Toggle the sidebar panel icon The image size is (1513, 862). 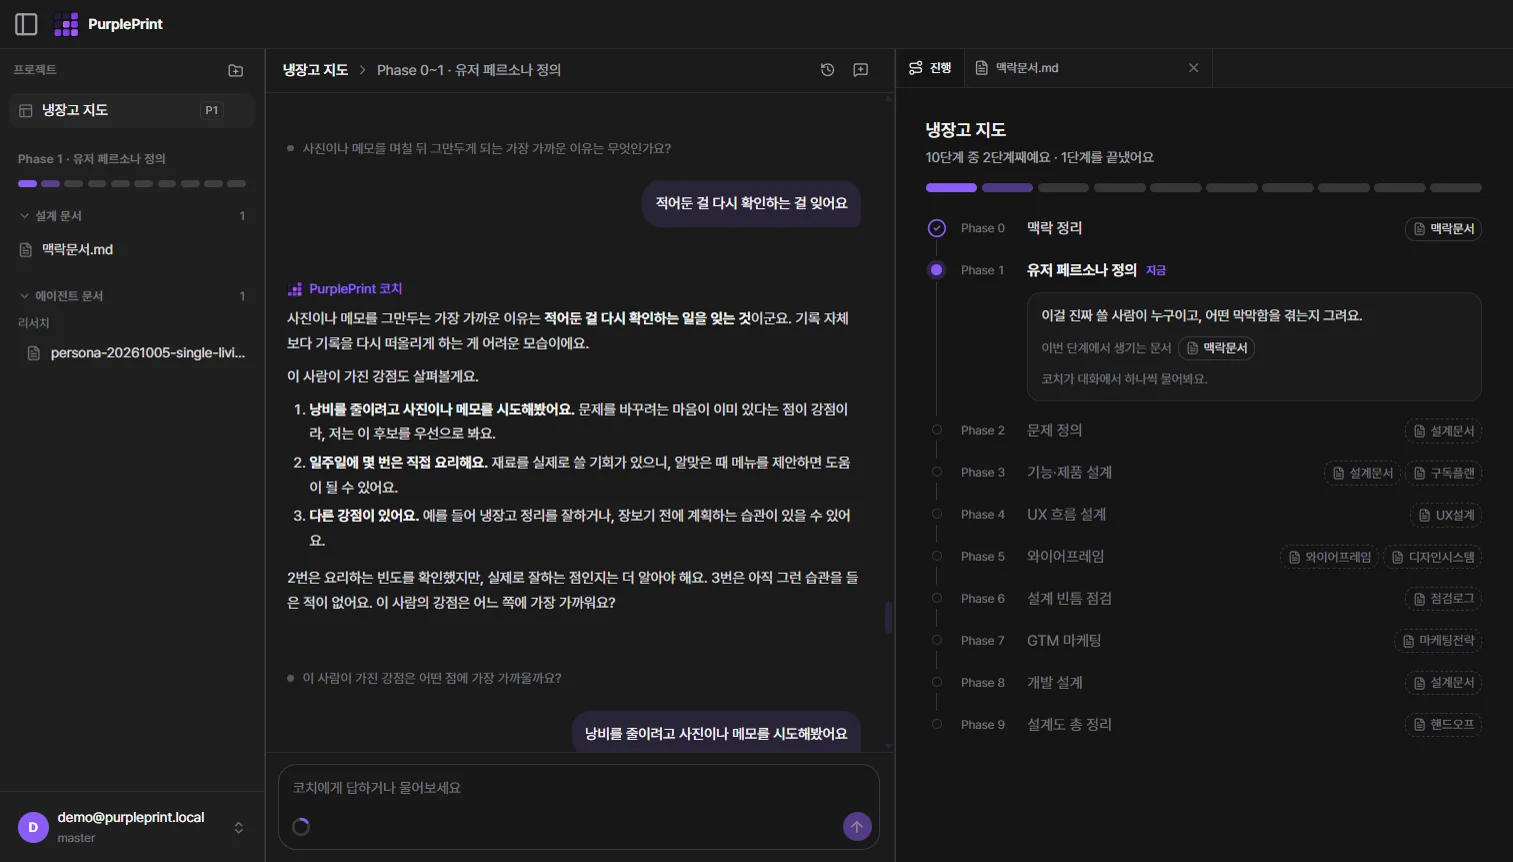tap(26, 24)
